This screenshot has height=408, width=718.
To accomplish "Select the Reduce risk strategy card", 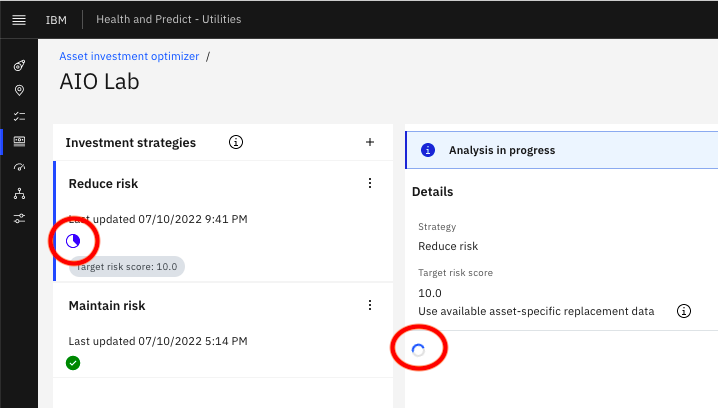I will point(223,221).
